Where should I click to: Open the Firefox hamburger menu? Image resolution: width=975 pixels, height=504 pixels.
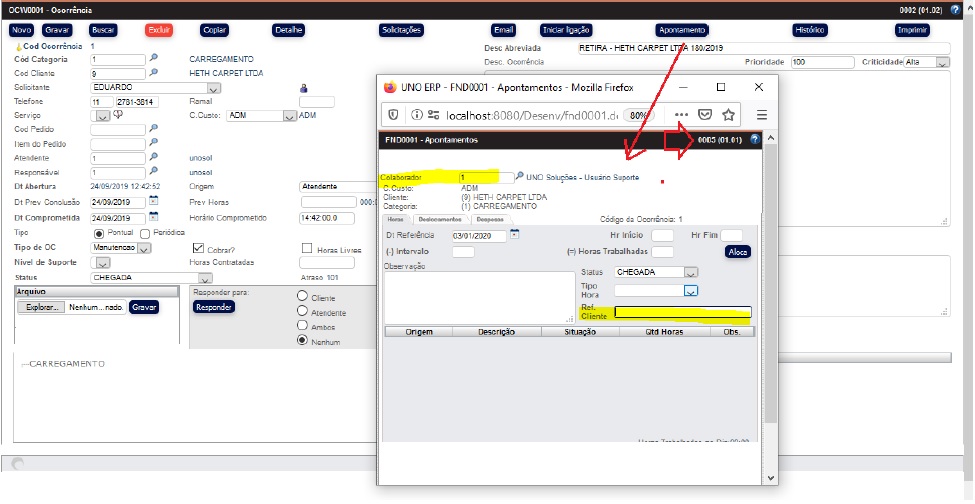tap(762, 115)
